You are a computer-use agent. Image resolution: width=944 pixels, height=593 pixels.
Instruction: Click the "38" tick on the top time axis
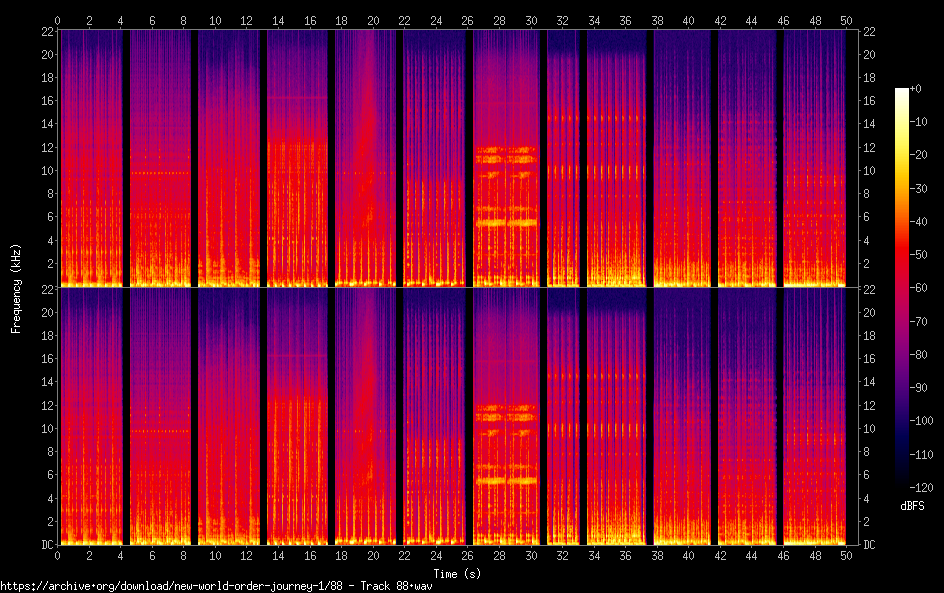pos(657,20)
